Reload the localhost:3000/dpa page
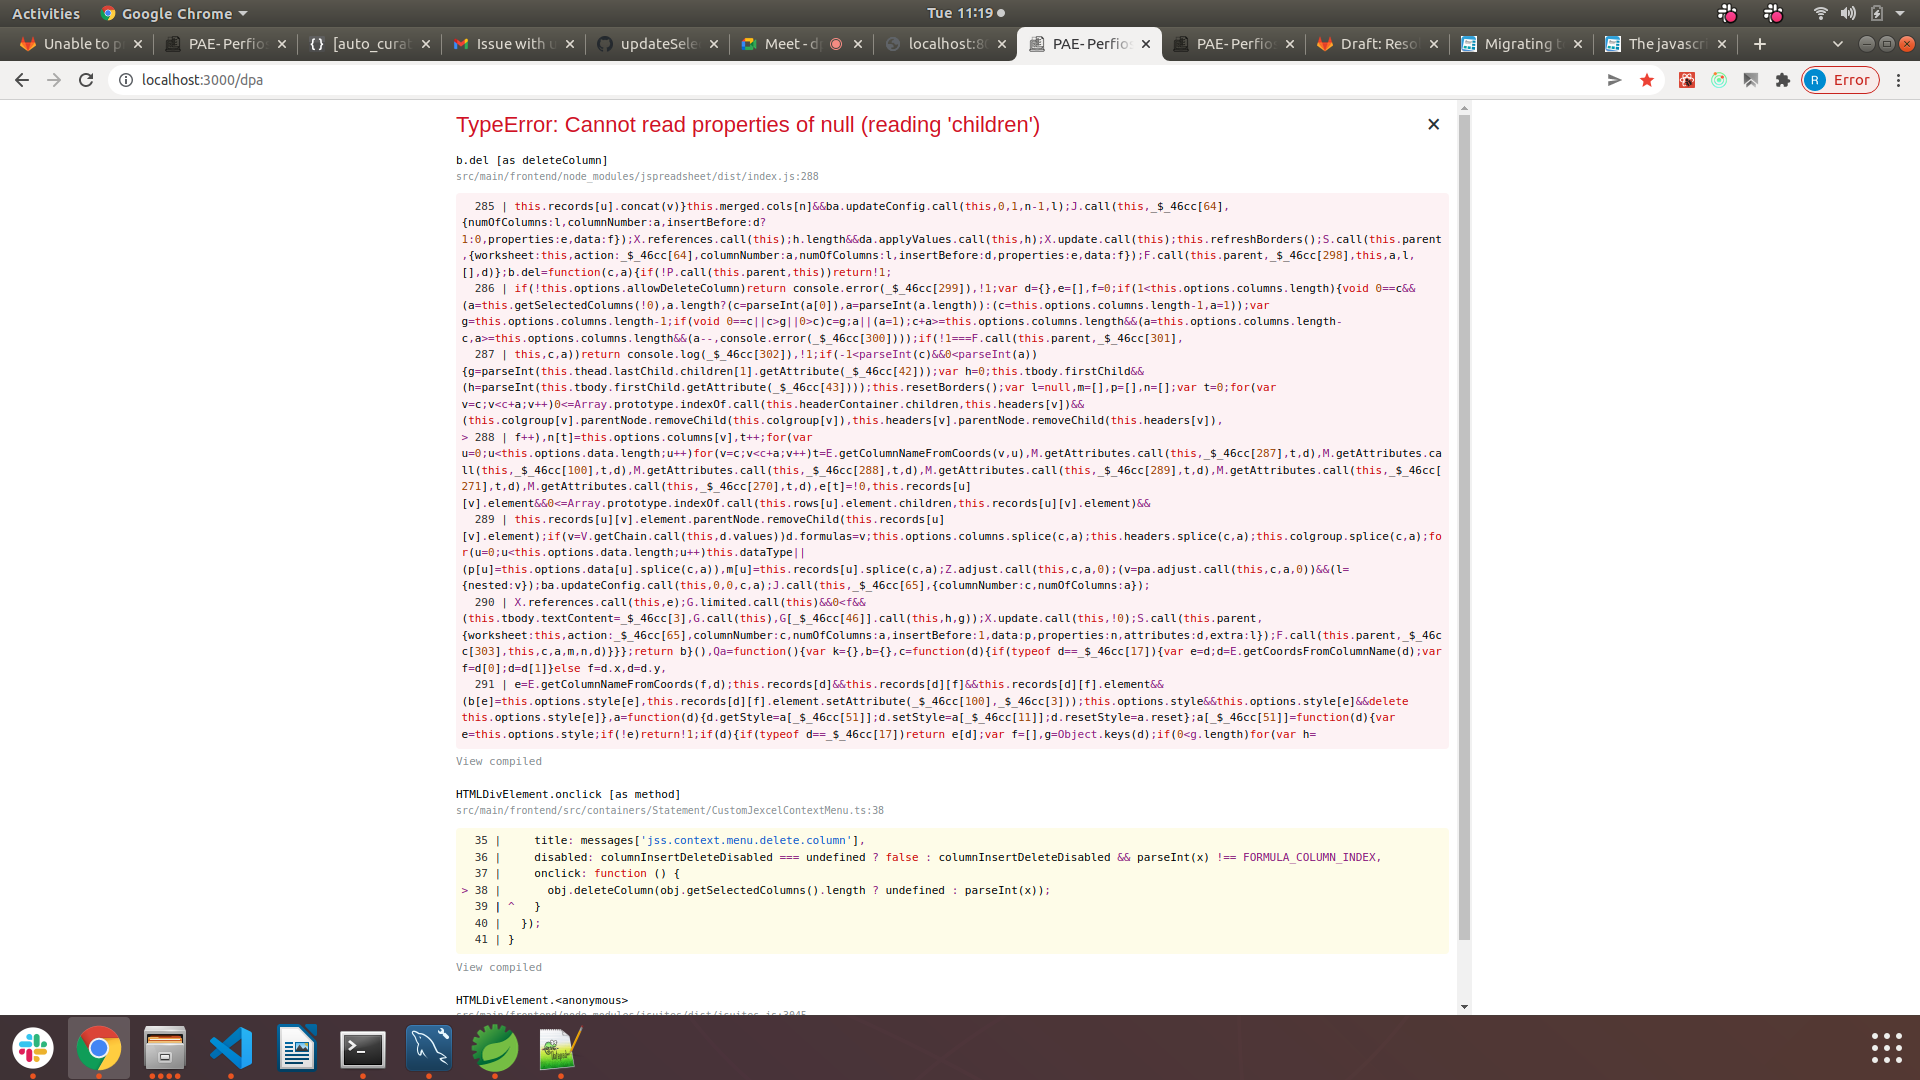The width and height of the screenshot is (1920, 1080). tap(87, 80)
